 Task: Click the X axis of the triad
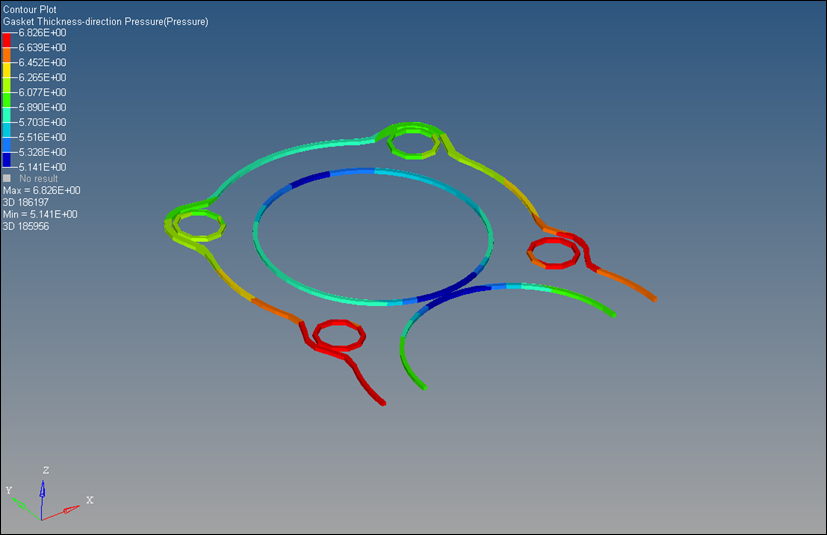point(70,509)
